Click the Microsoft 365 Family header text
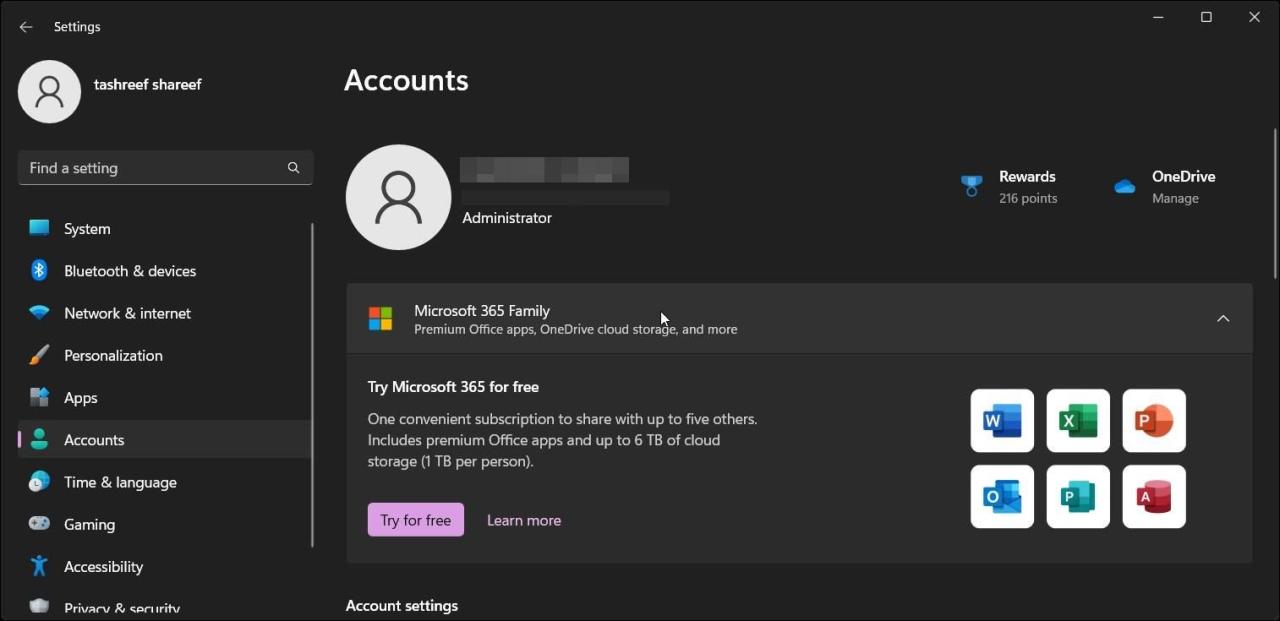This screenshot has height=621, width=1280. (x=482, y=311)
